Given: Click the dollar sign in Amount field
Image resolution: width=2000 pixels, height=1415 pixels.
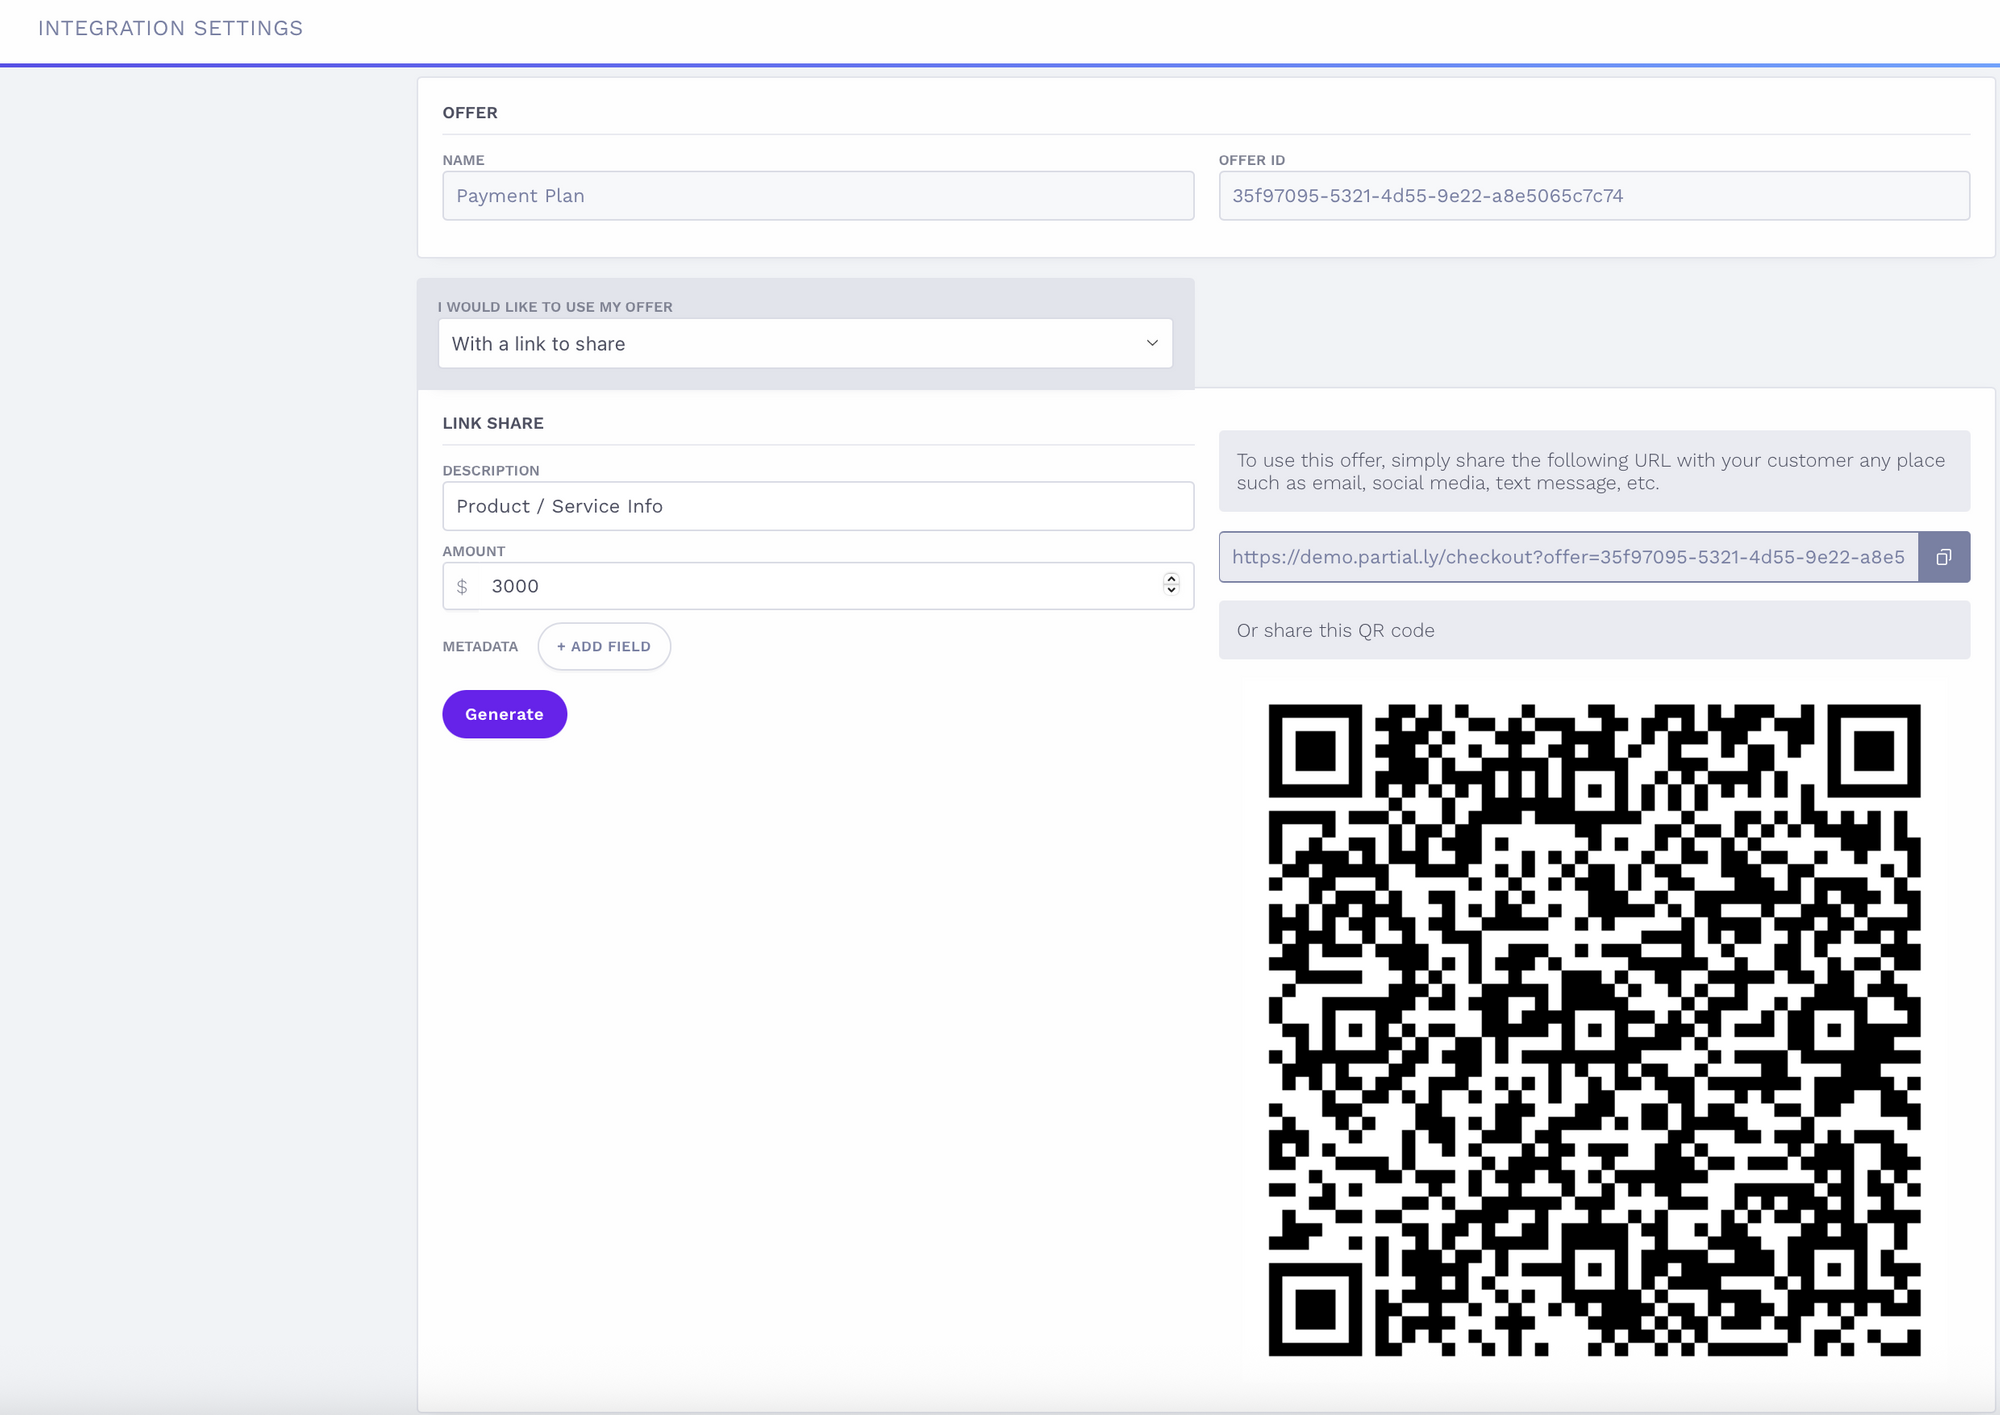Looking at the screenshot, I should (462, 587).
